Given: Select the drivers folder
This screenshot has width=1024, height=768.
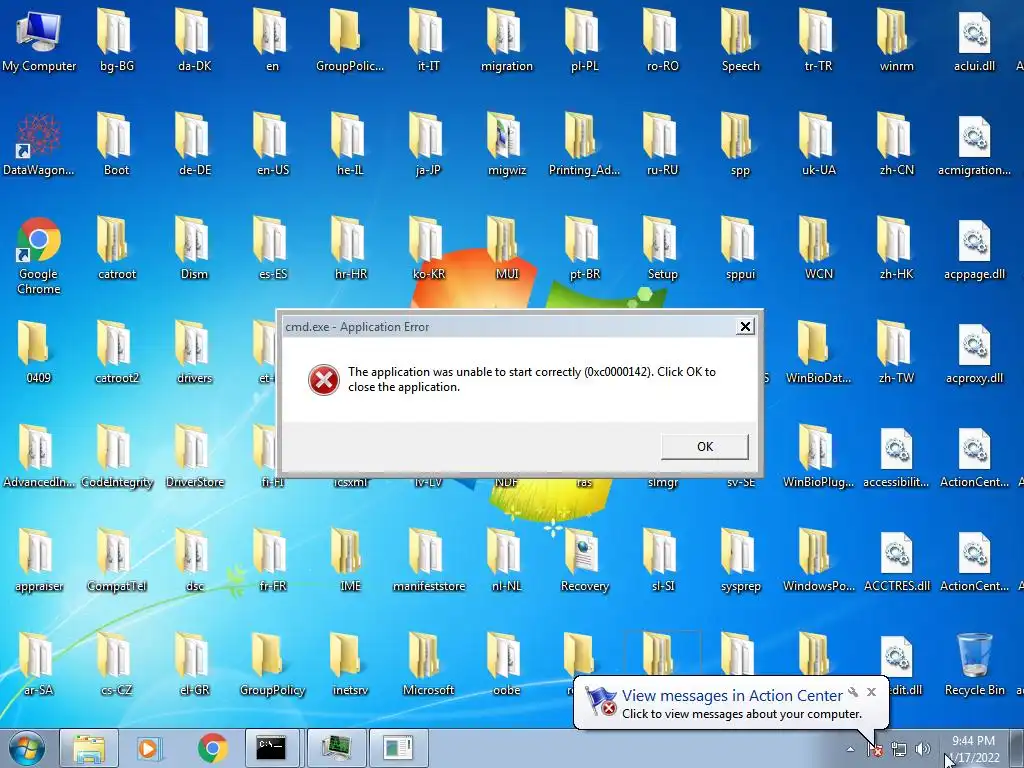Looking at the screenshot, I should [x=194, y=353].
